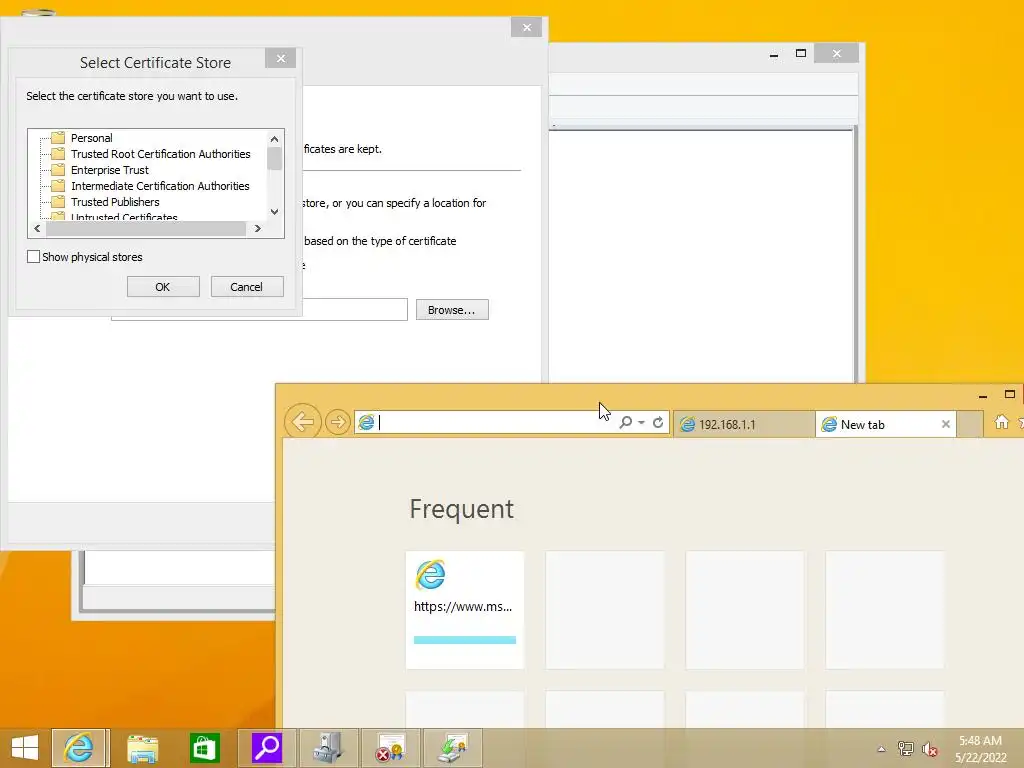The width and height of the screenshot is (1024, 768).
Task: Click Browse... in the import wizard
Action: pyautogui.click(x=452, y=310)
